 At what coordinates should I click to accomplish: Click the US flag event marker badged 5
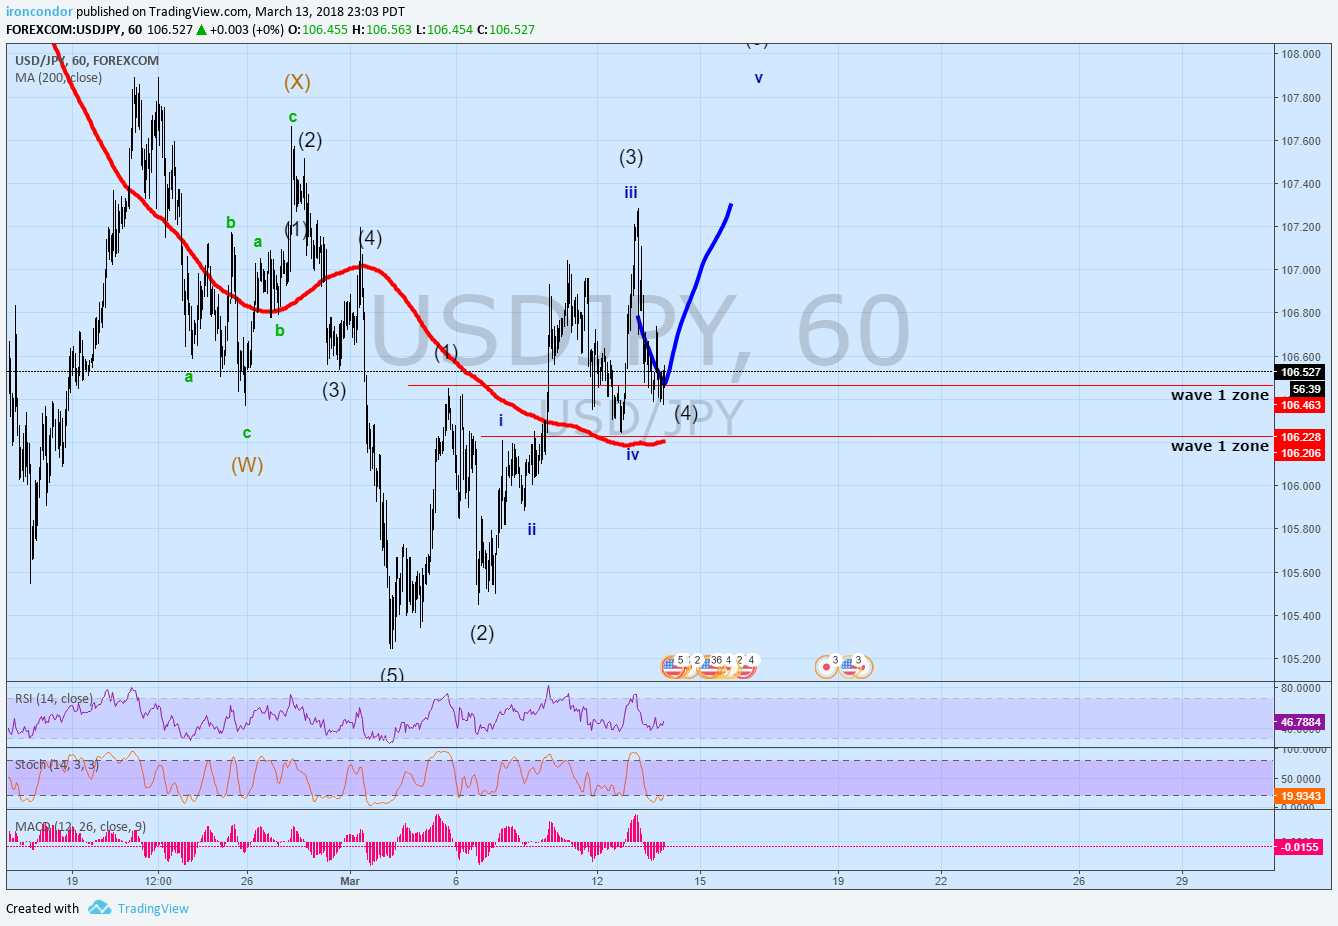click(673, 666)
